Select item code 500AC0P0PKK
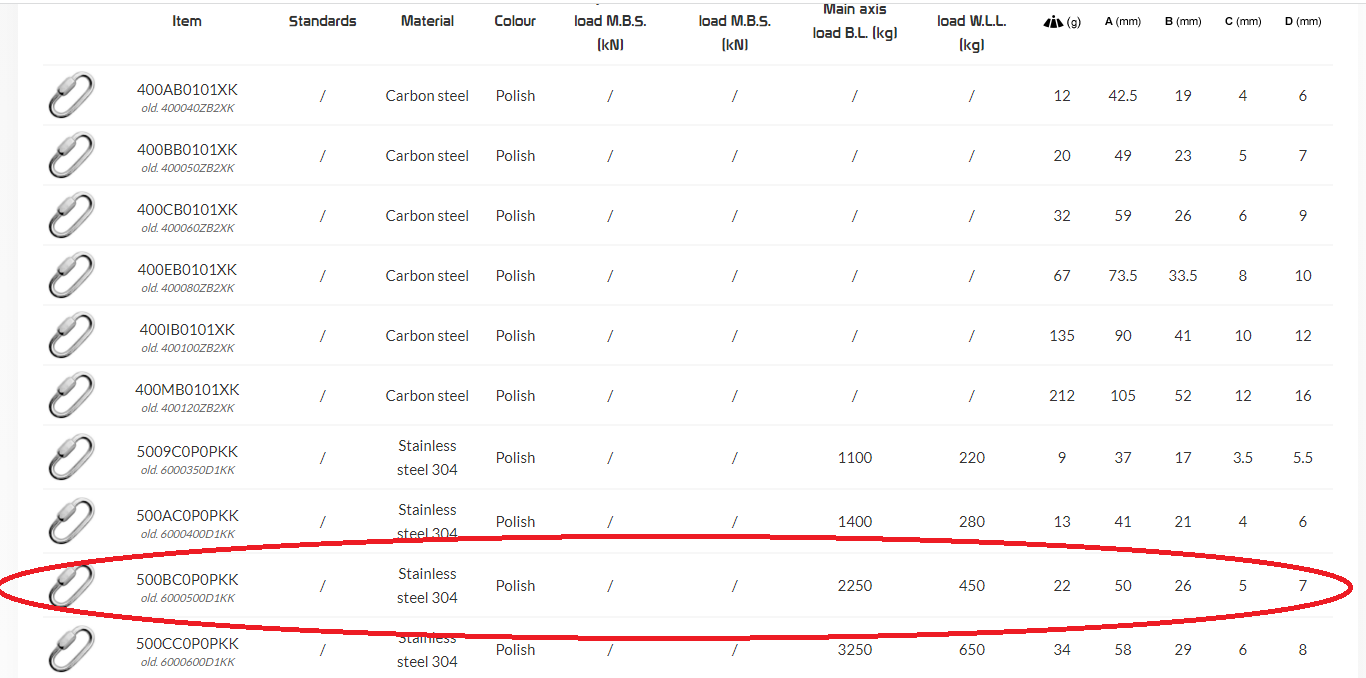The width and height of the screenshot is (1366, 678). point(187,516)
